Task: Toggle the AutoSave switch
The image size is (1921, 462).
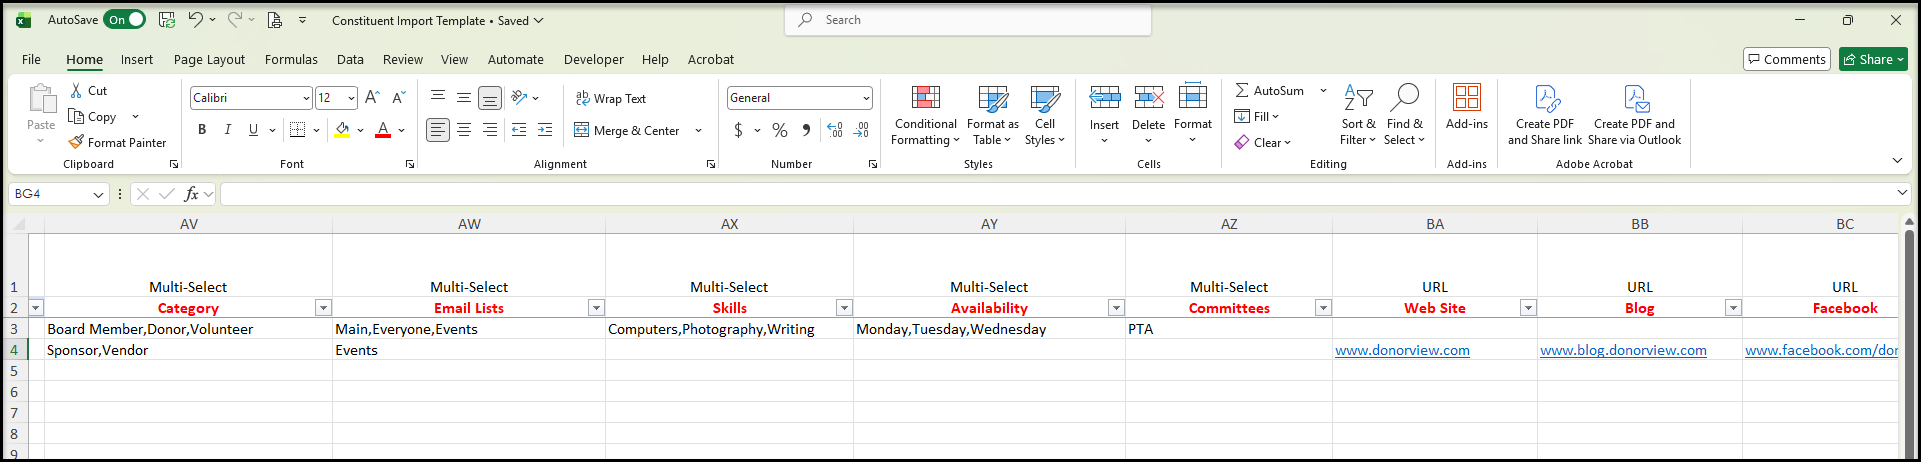Action: (x=125, y=20)
